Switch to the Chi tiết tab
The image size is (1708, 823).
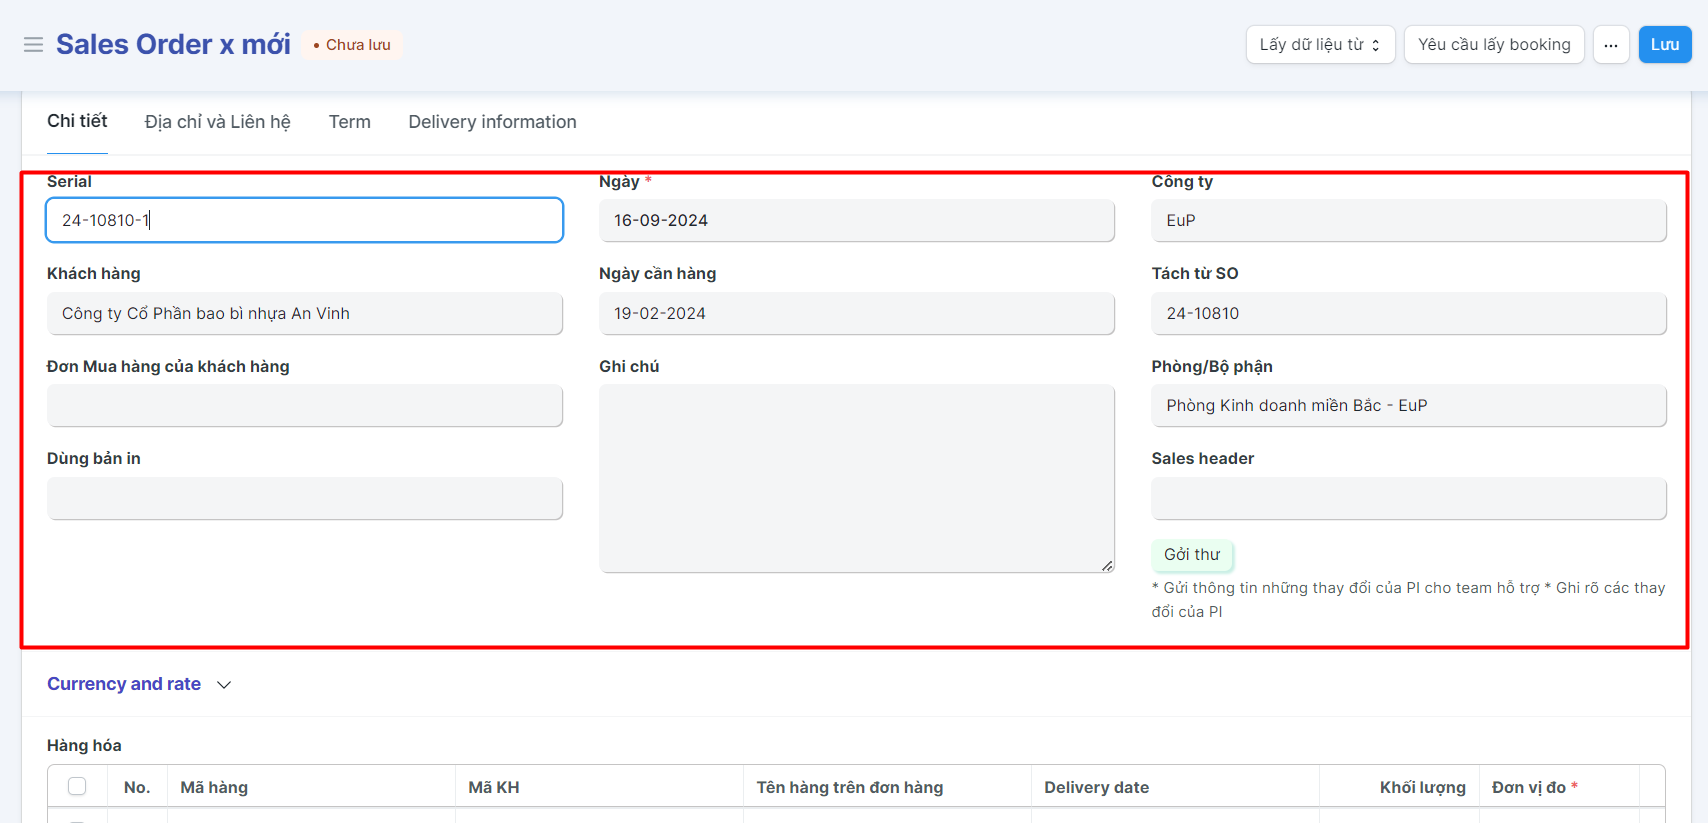[77, 121]
